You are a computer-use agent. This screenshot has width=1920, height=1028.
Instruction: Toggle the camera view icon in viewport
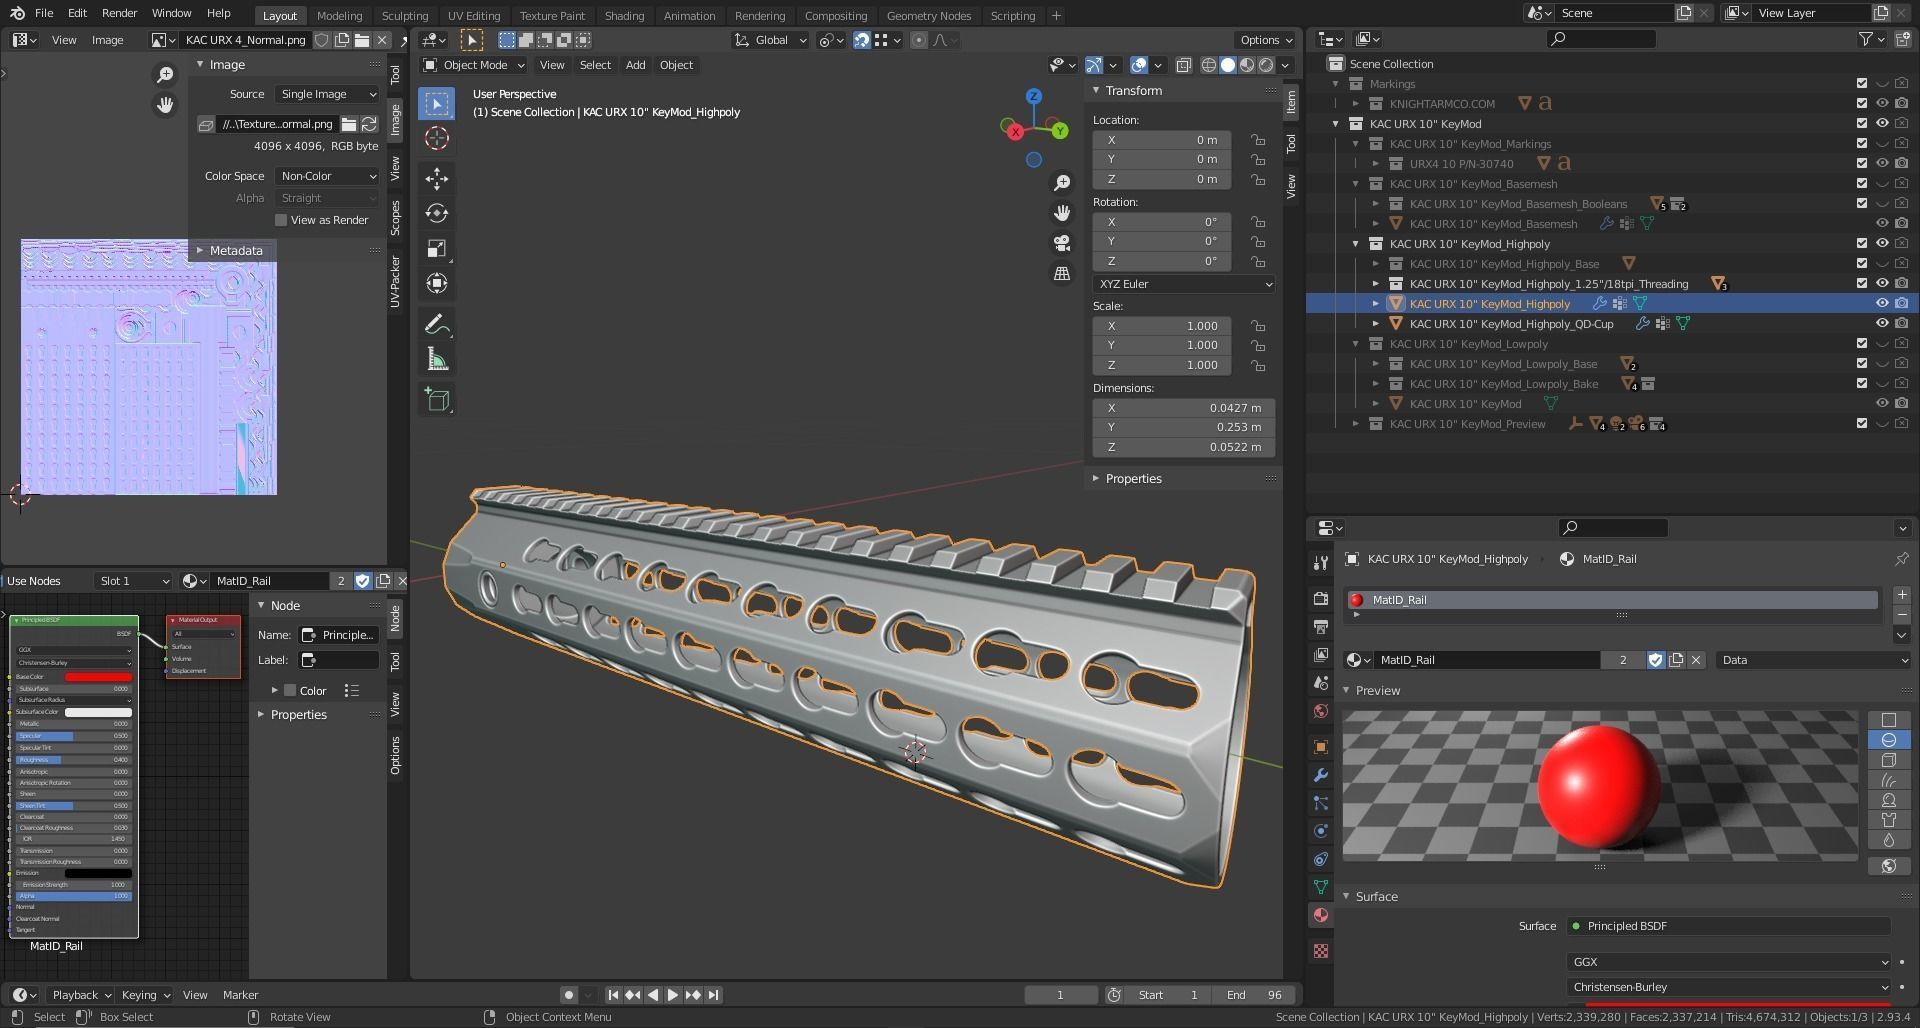coord(1062,243)
